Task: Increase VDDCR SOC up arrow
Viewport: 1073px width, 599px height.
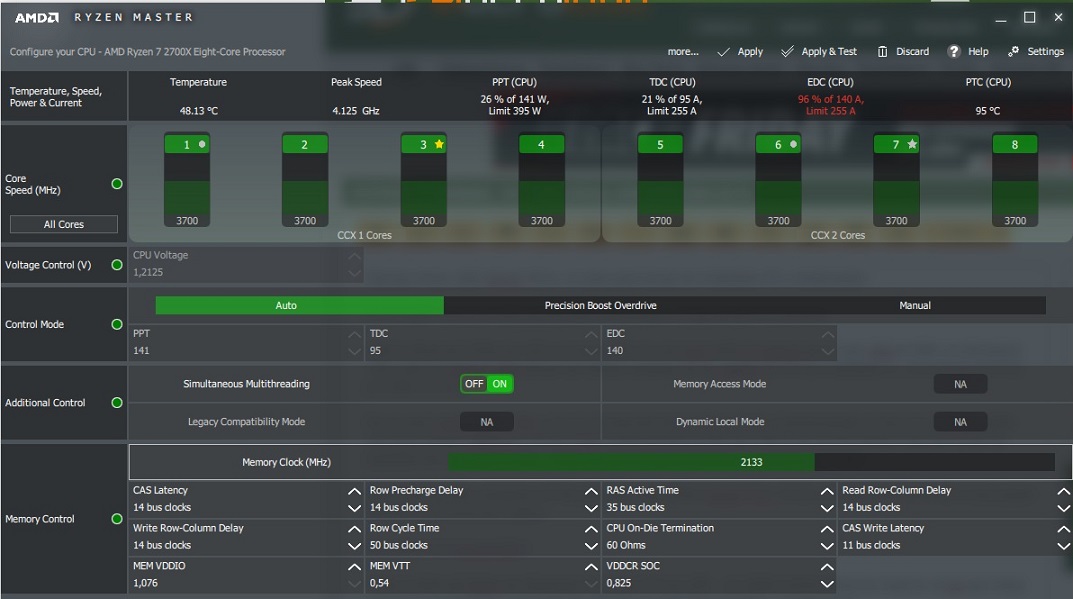Action: (x=827, y=567)
